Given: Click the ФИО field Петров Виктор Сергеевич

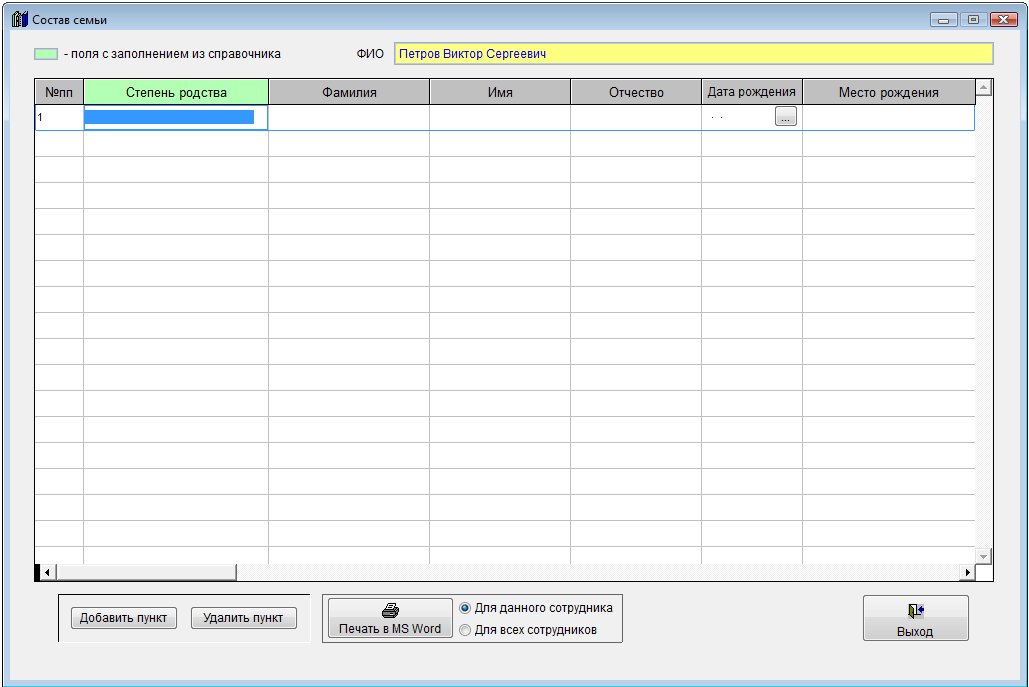Looking at the screenshot, I should 694,54.
